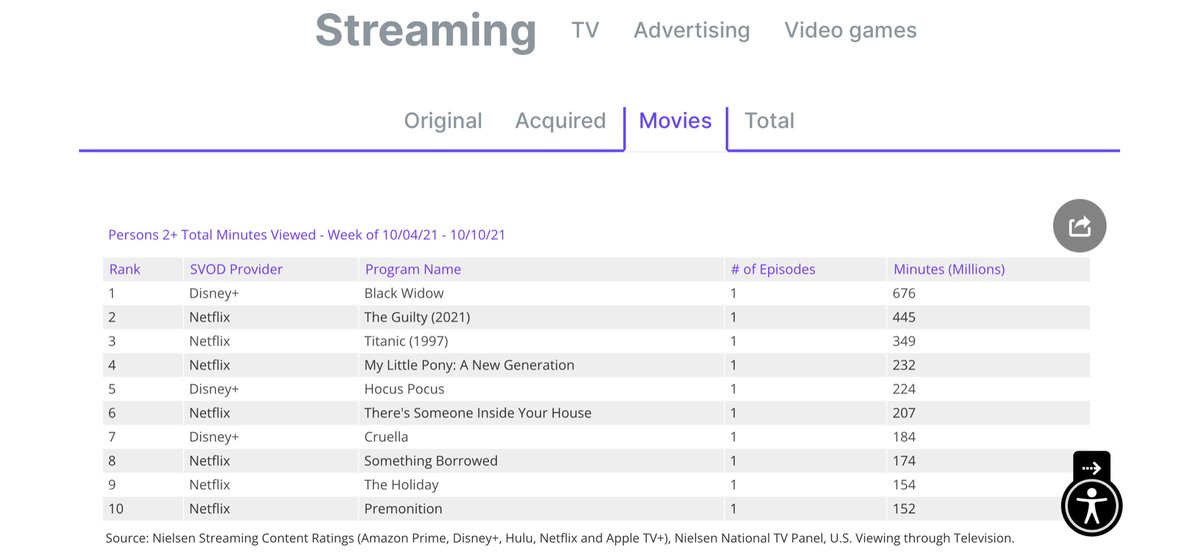Screen dimensions: 1199x554
Task: Click the Hocus Pocus program name
Action: click(404, 389)
